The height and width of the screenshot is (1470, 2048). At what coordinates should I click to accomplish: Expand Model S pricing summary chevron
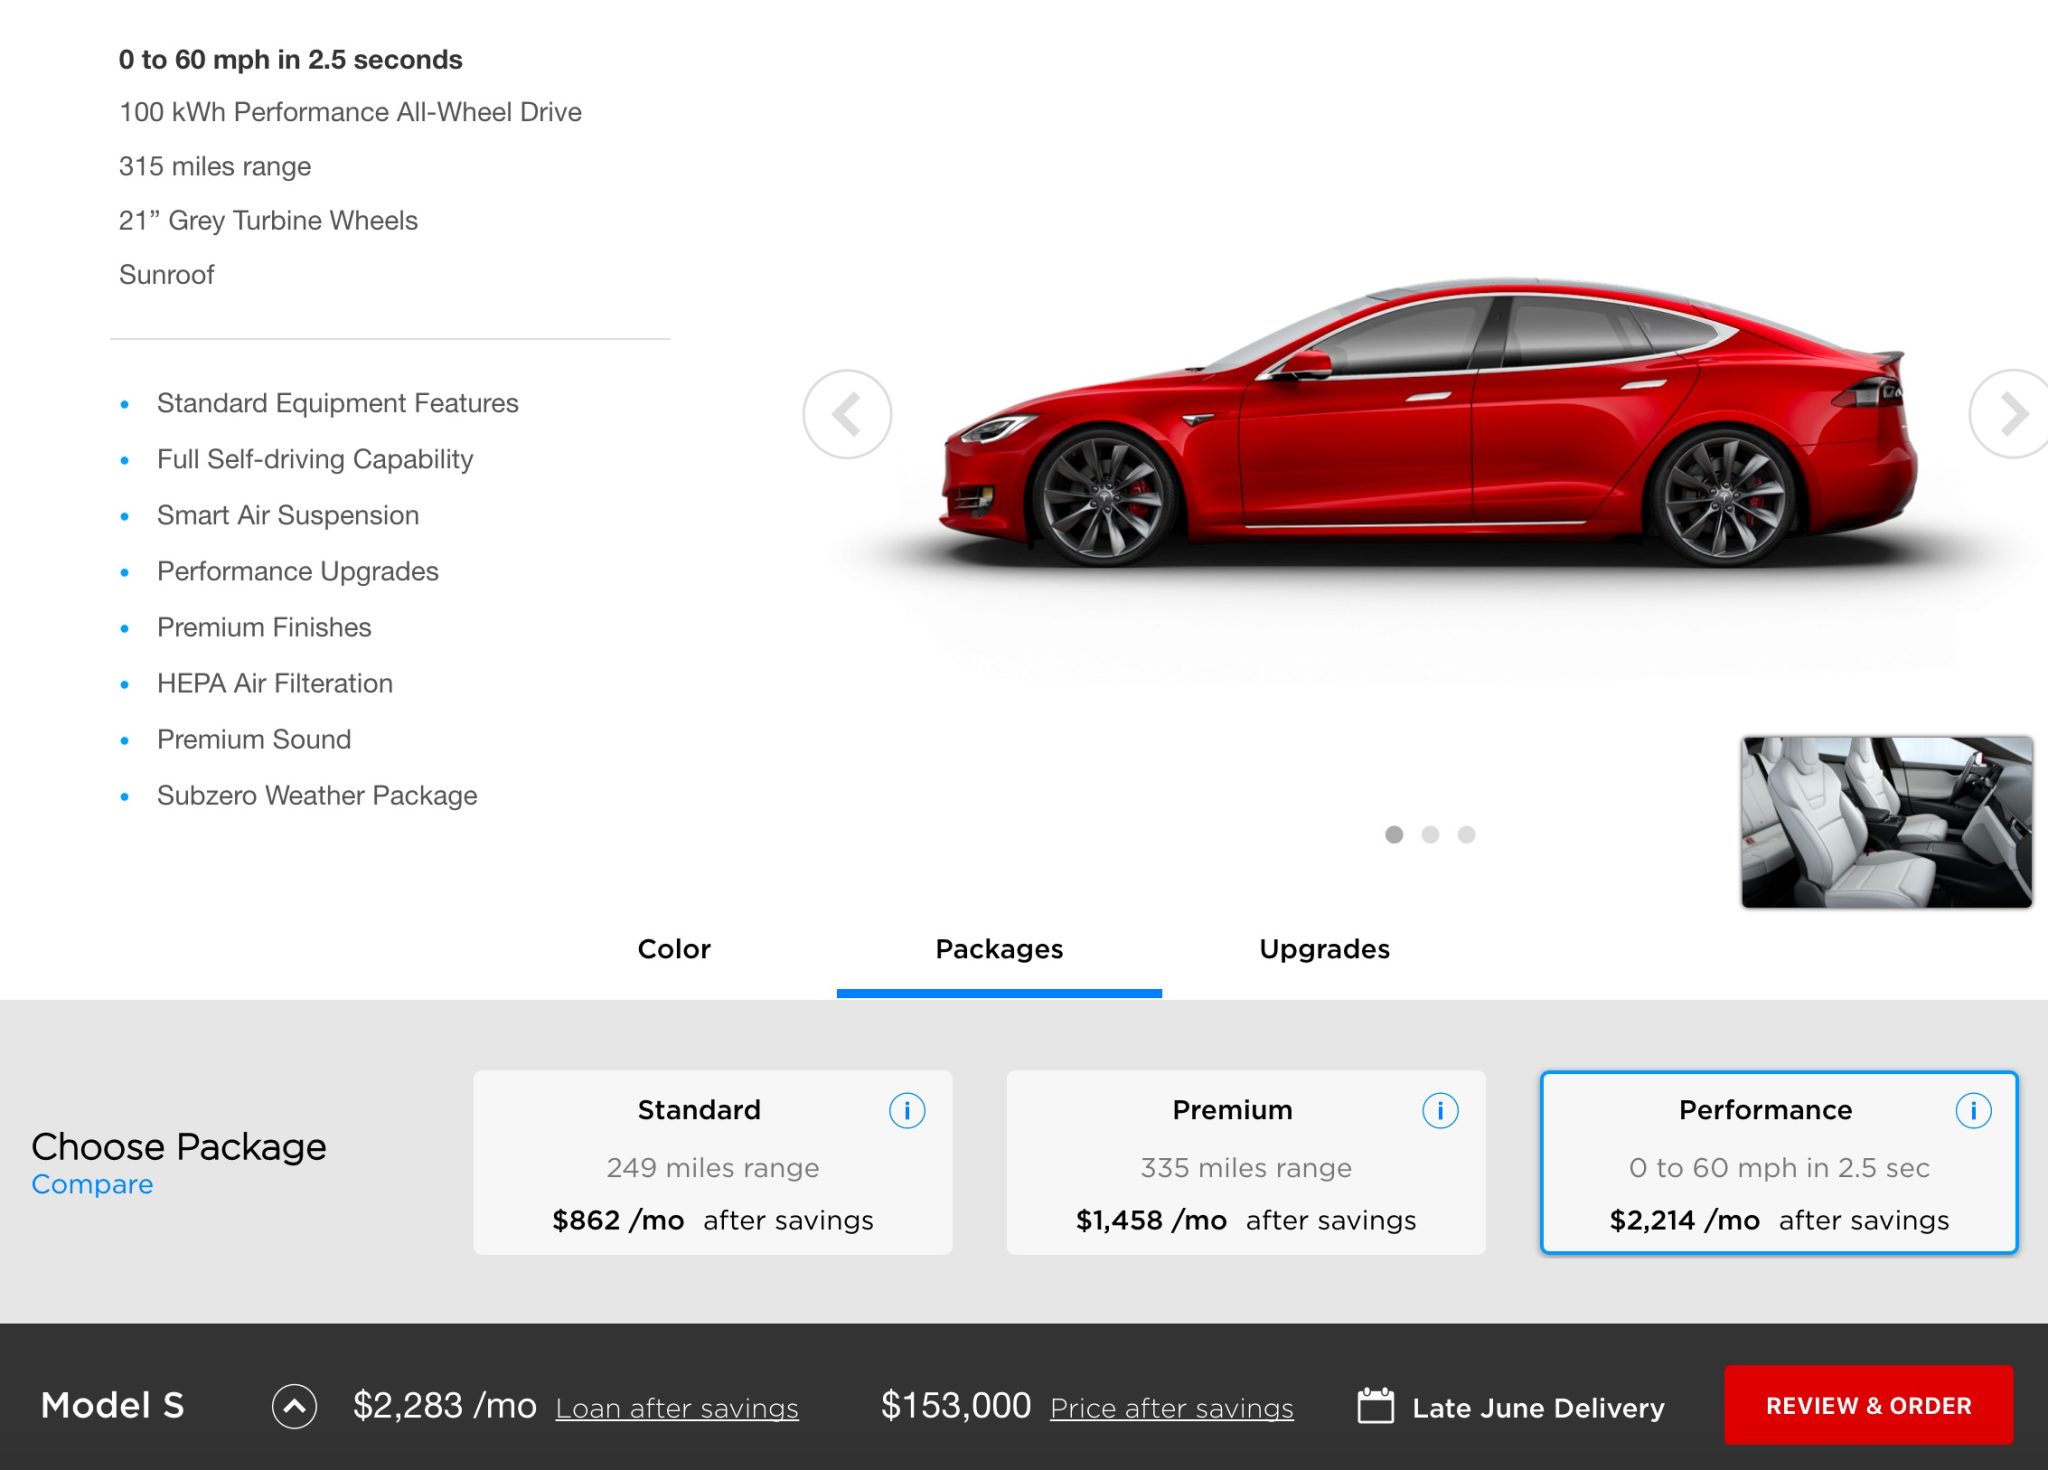point(294,1406)
